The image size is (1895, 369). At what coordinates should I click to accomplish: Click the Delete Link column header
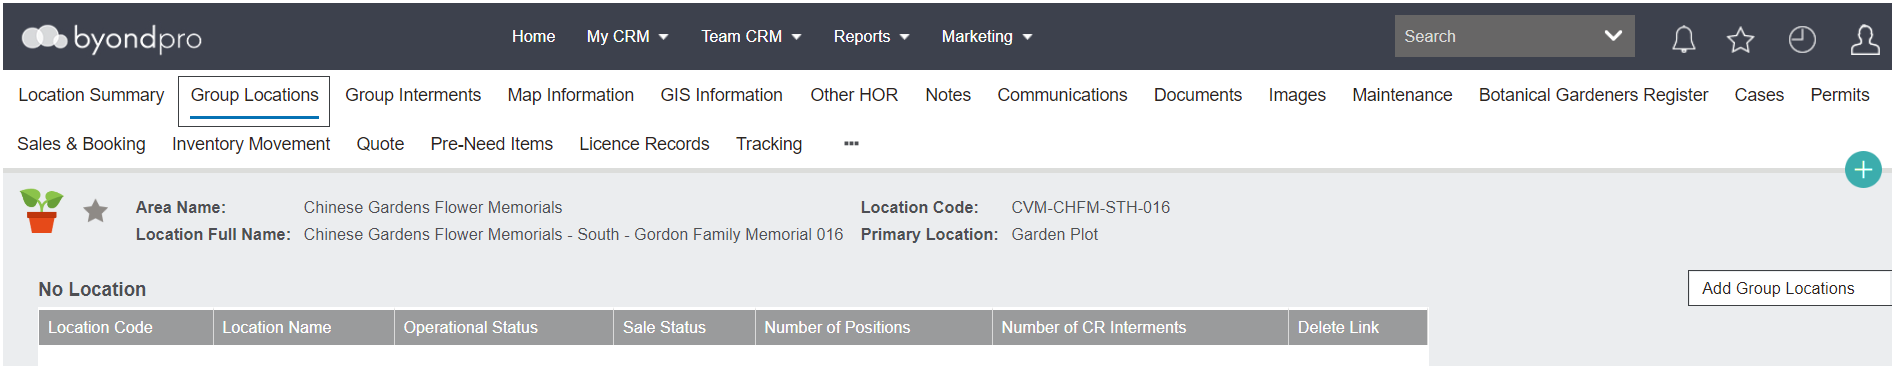[x=1358, y=328]
